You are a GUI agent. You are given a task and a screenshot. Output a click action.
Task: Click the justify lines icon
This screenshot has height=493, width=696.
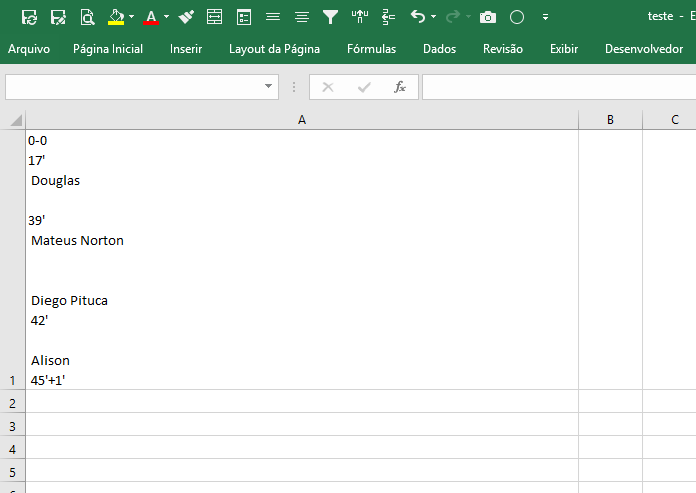tap(273, 17)
